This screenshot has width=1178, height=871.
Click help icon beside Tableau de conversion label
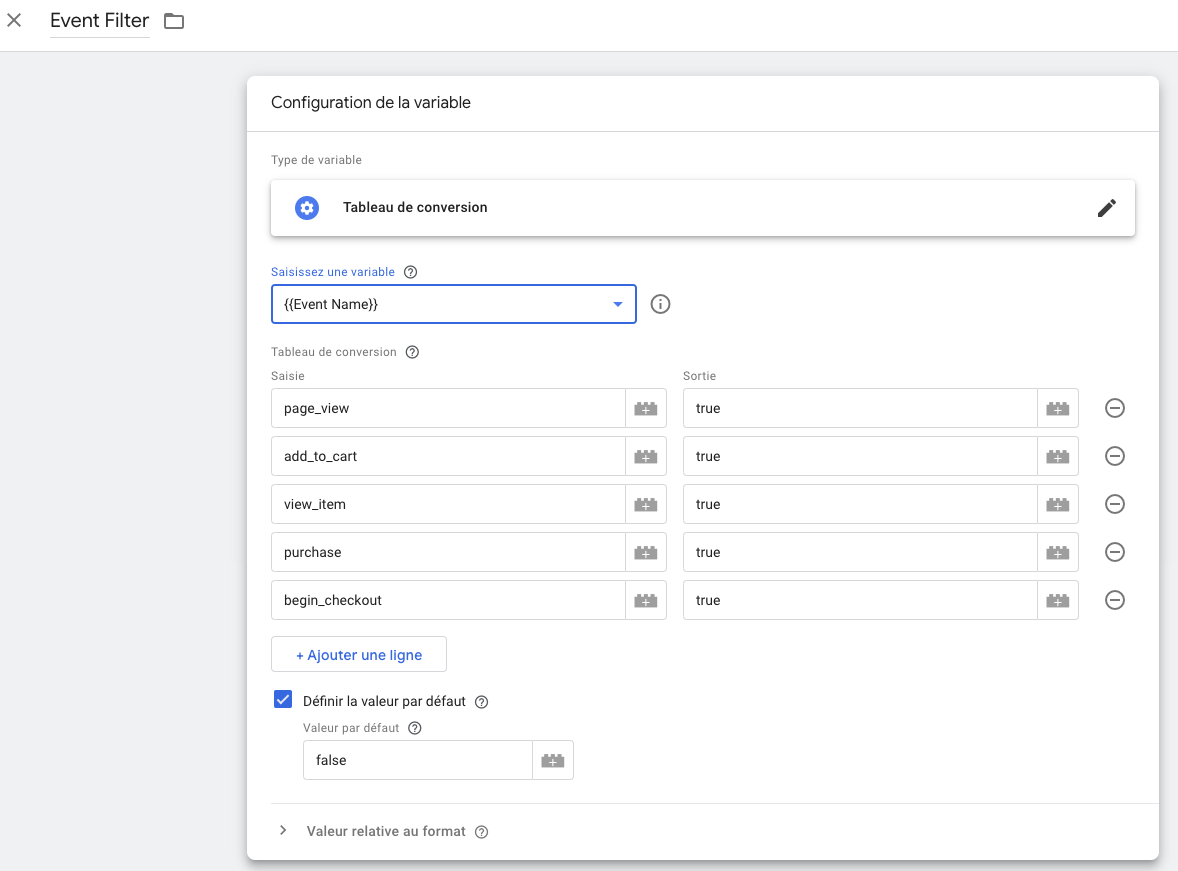412,352
